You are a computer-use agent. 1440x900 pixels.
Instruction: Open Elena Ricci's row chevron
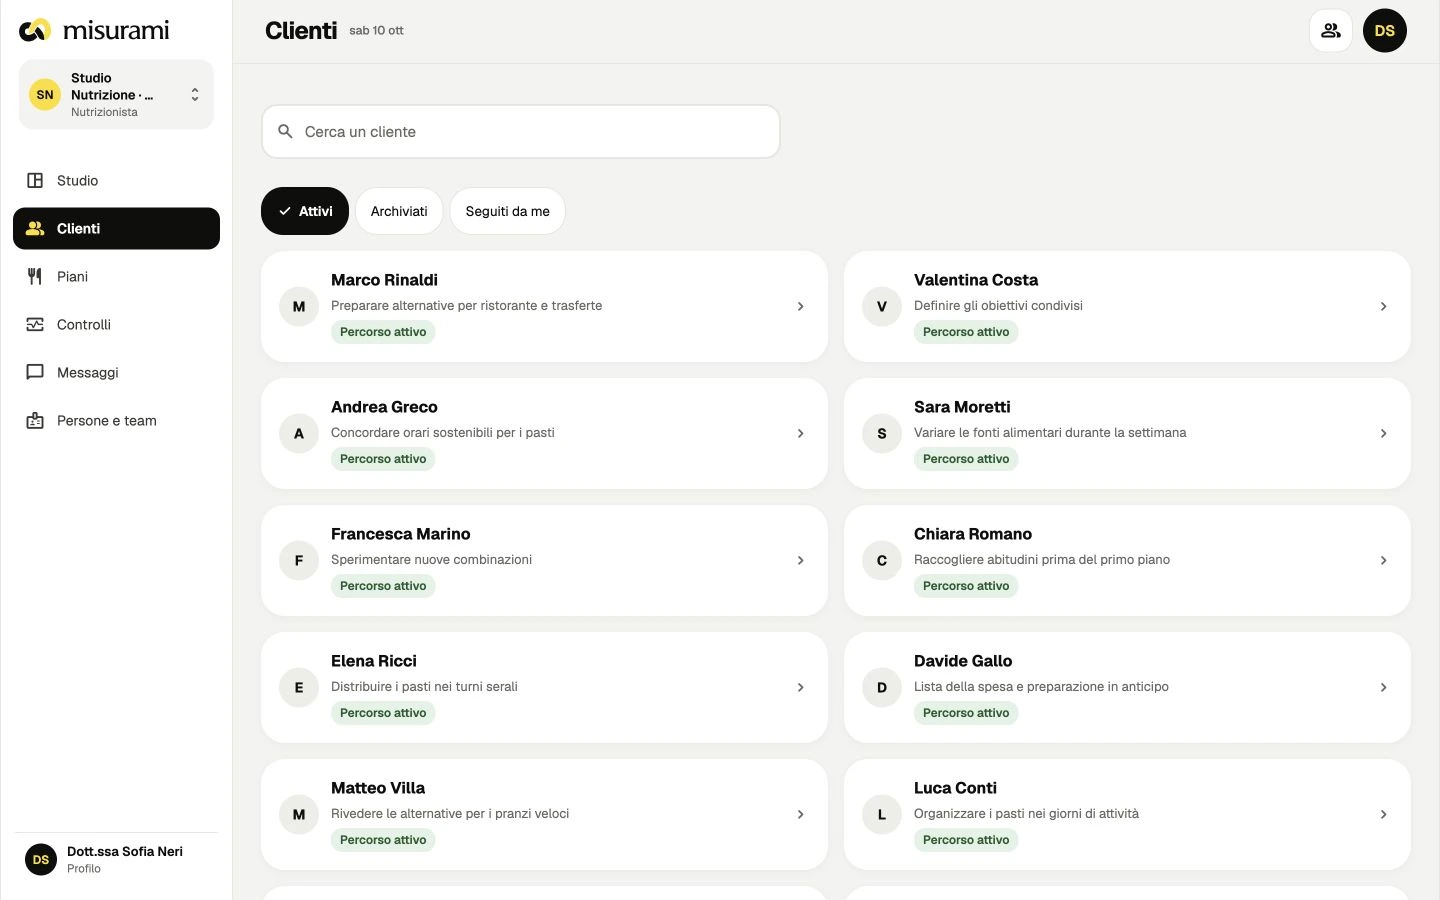(800, 688)
